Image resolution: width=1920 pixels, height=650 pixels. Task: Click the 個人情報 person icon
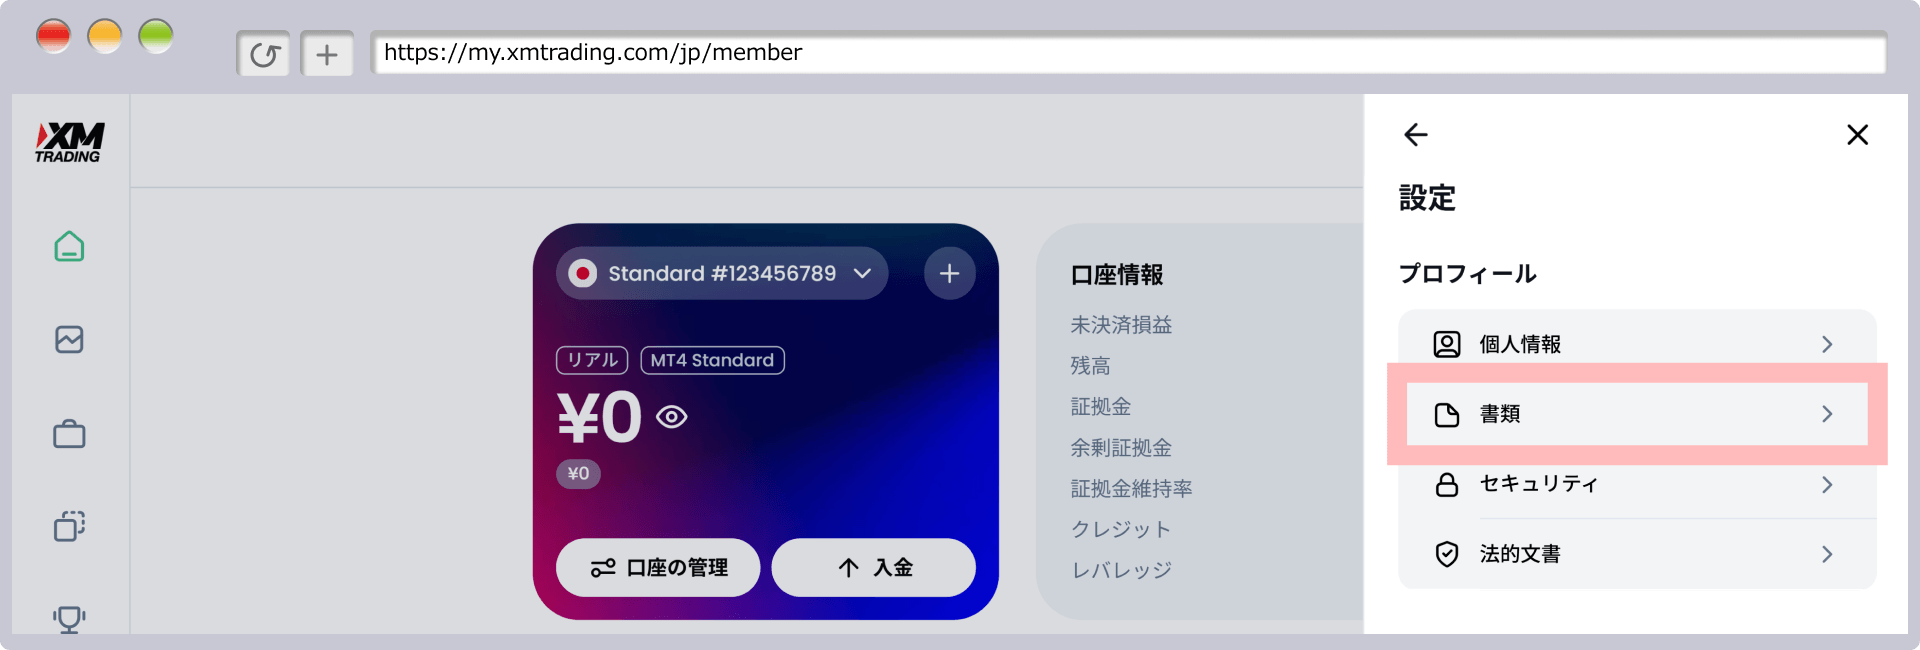pyautogui.click(x=1447, y=344)
